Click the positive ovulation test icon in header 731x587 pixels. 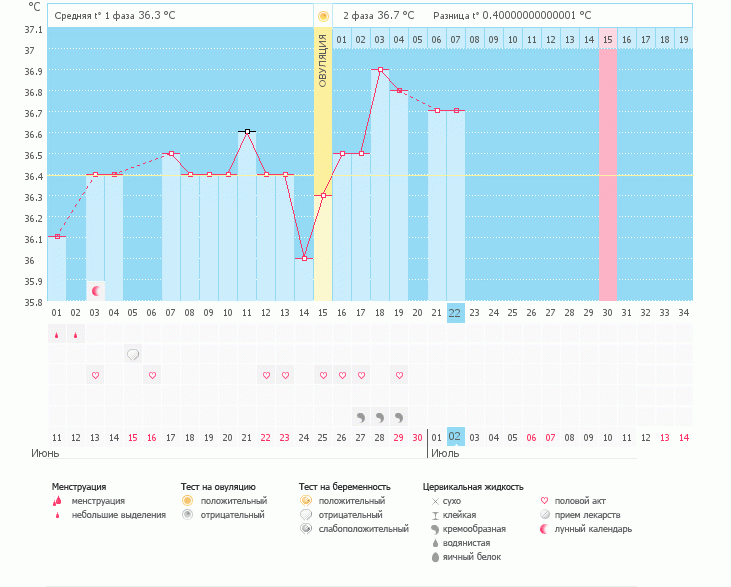click(x=322, y=16)
